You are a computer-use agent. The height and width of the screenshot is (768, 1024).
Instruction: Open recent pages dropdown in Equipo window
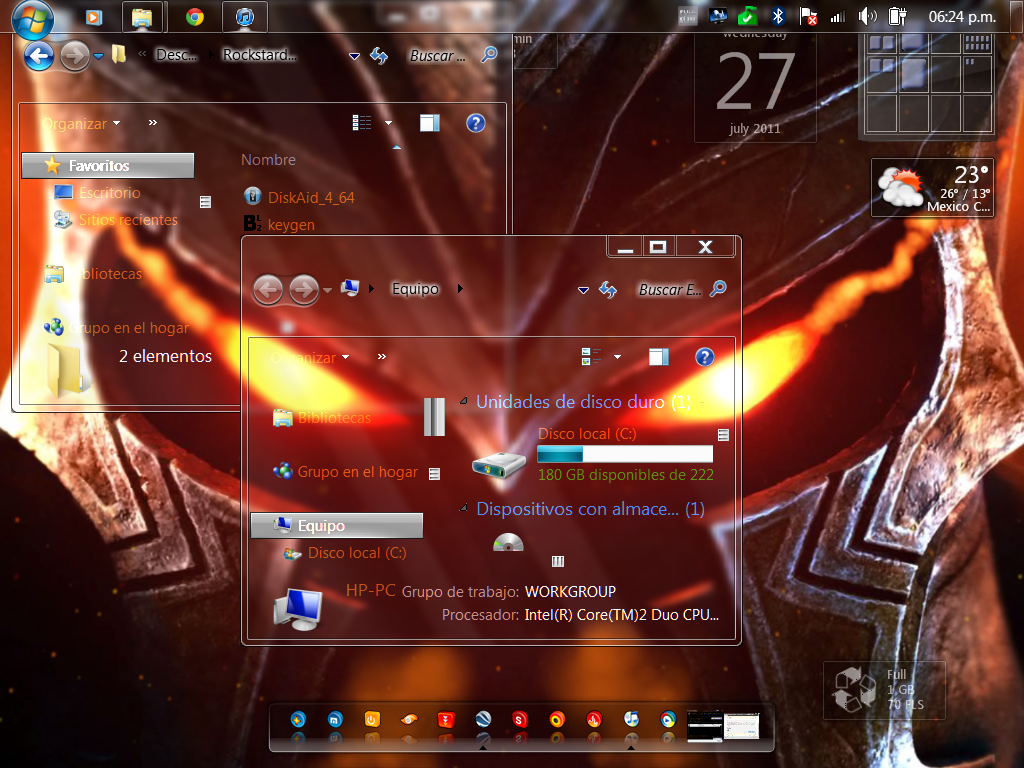[328, 290]
